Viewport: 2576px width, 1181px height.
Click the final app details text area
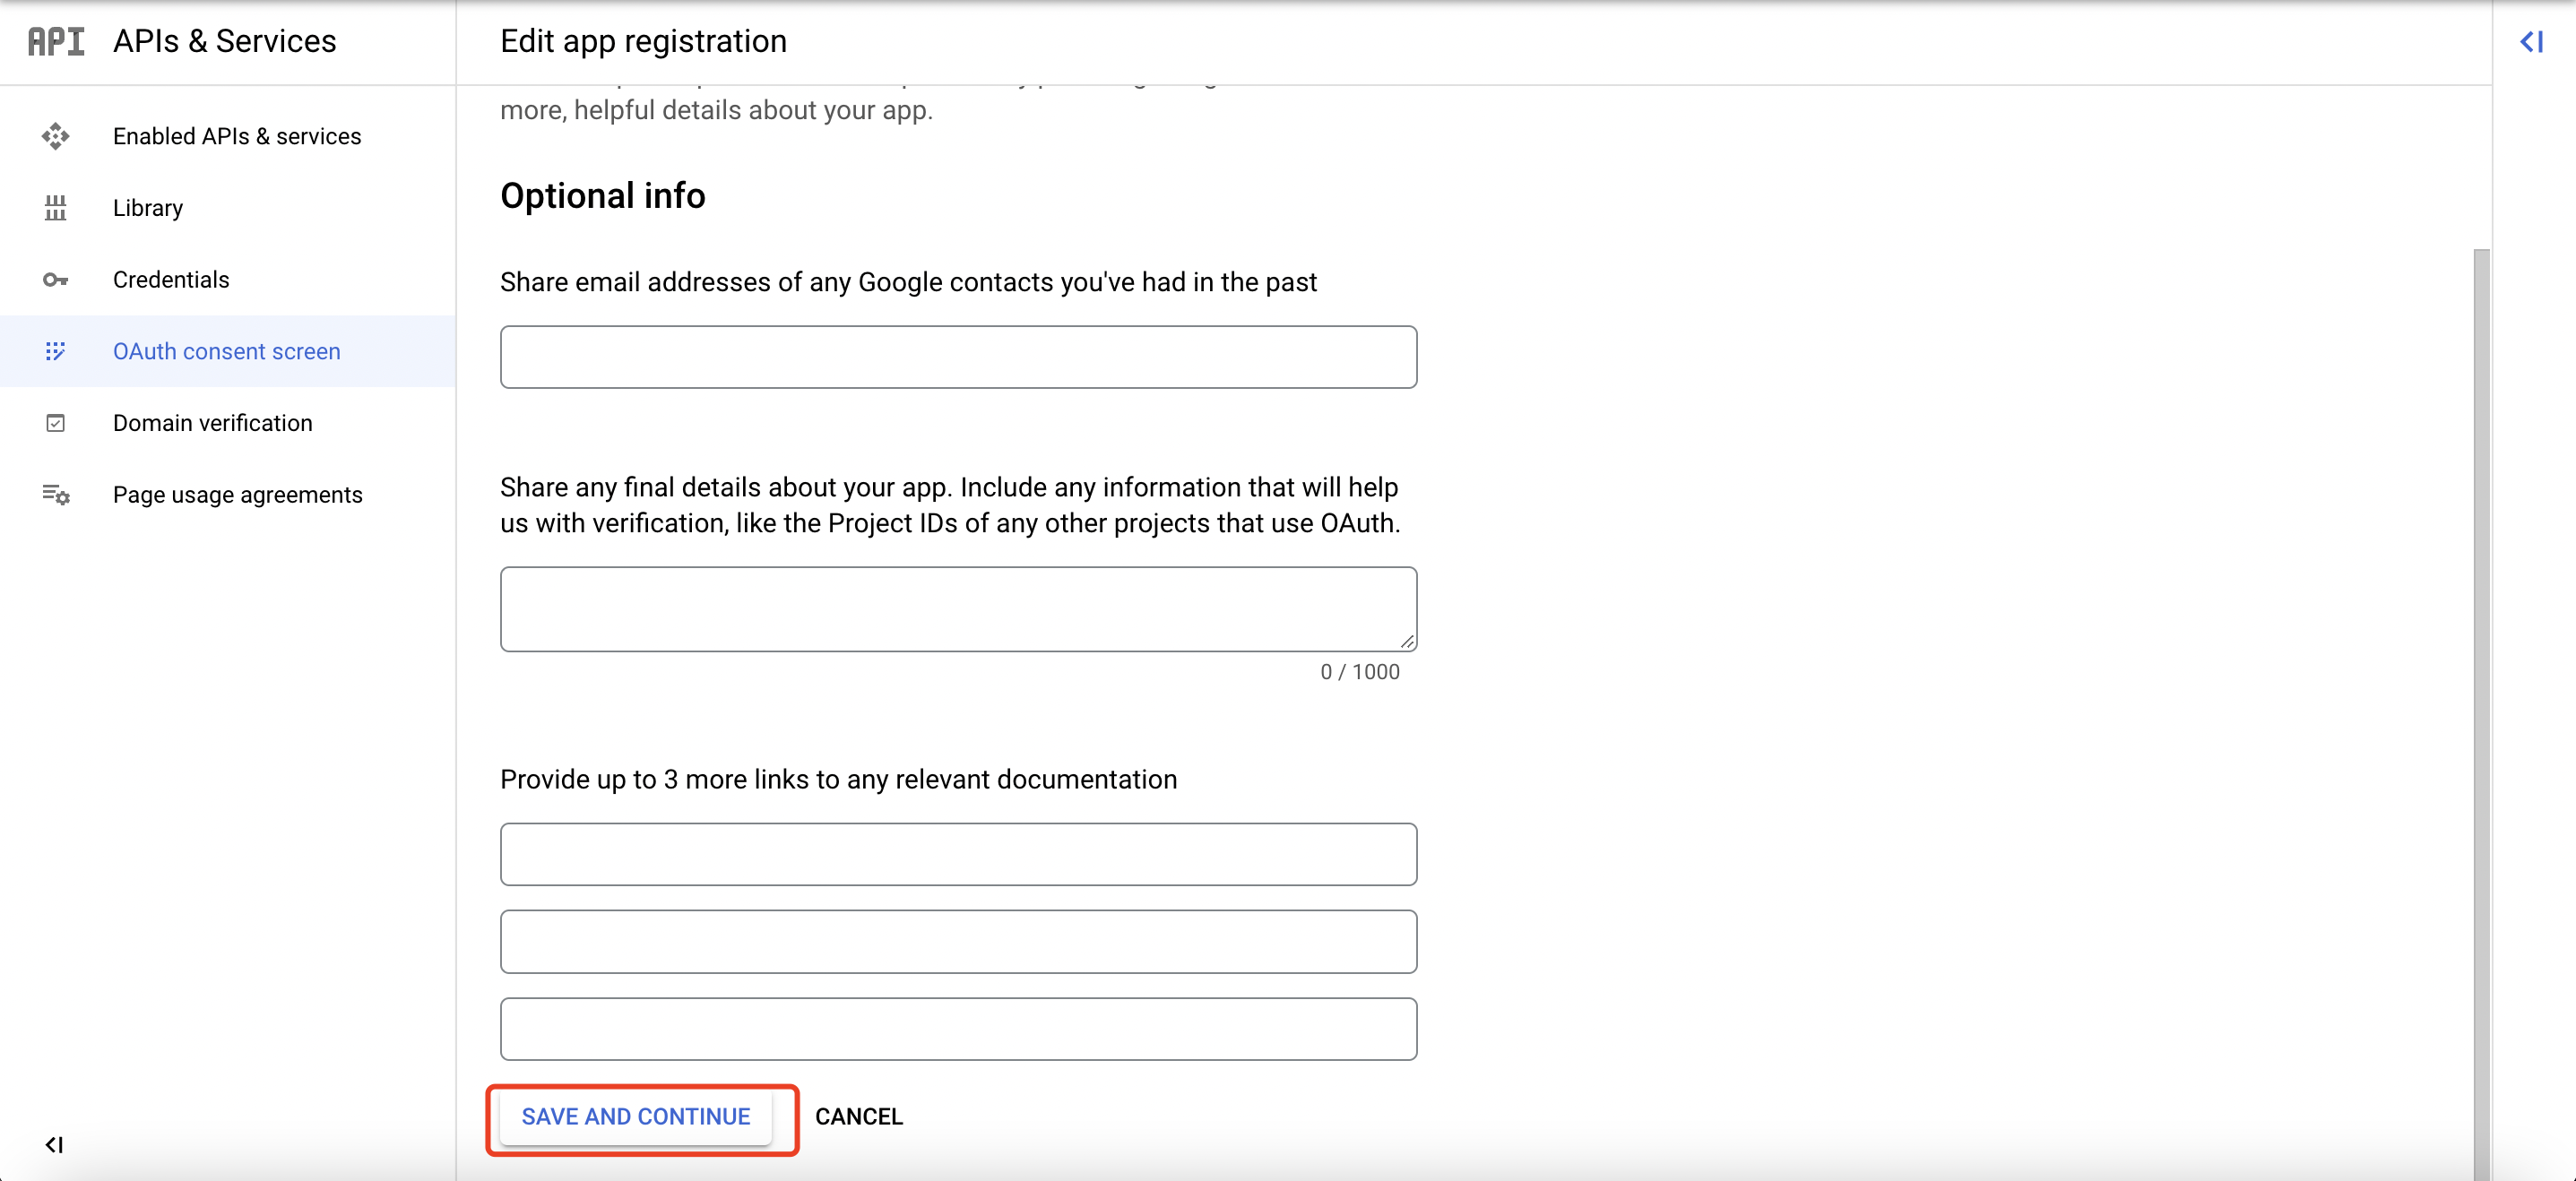(958, 609)
